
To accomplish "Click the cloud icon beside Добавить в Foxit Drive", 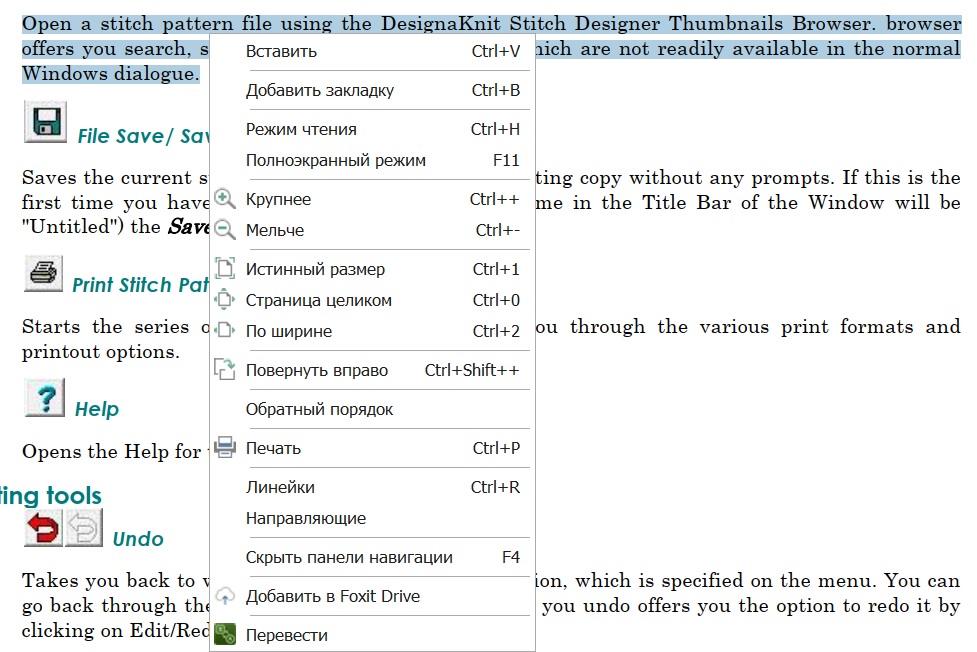I will point(225,596).
